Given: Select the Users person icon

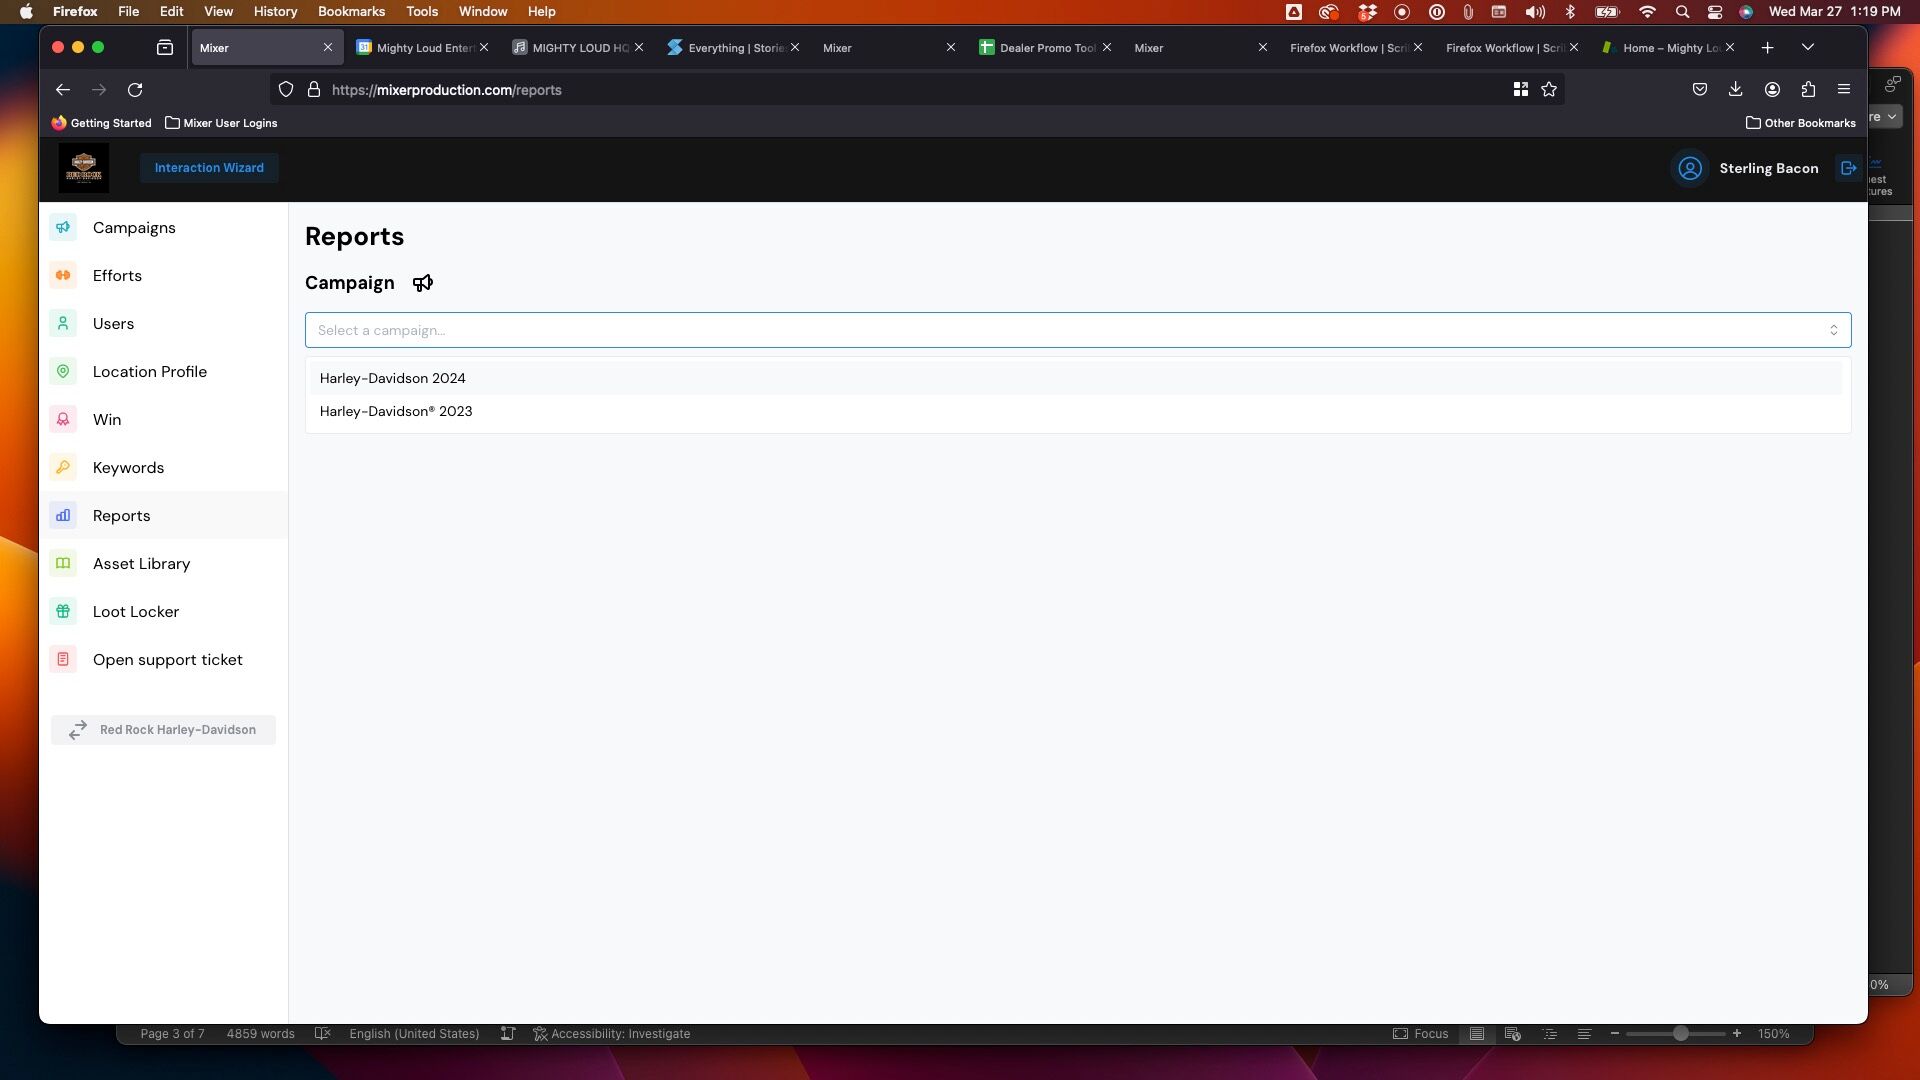Looking at the screenshot, I should pyautogui.click(x=63, y=323).
